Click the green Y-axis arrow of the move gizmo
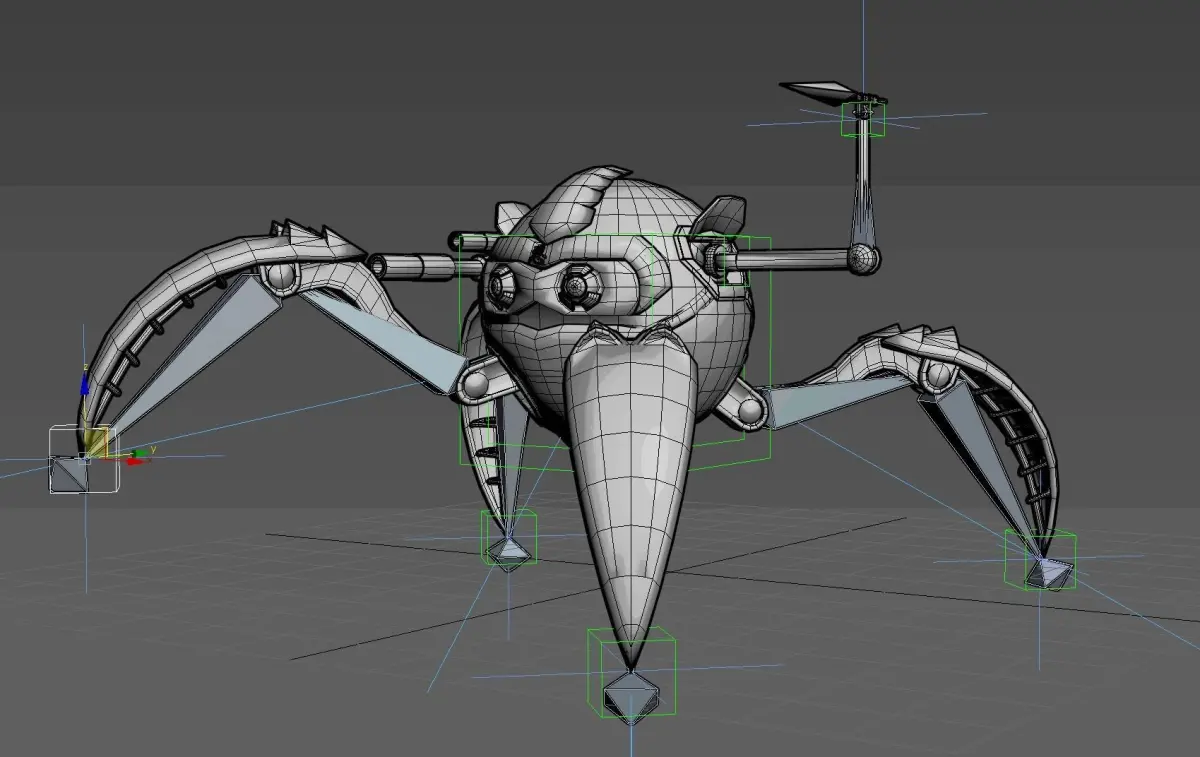The height and width of the screenshot is (757, 1200). [143, 452]
